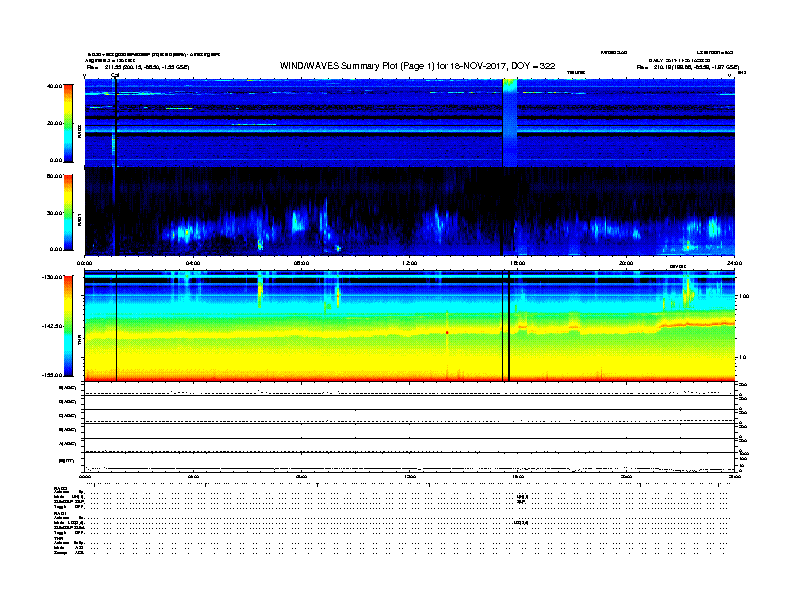Click the 04:00 time label under RAD1 panel
The height and width of the screenshot is (612, 792).
click(193, 263)
